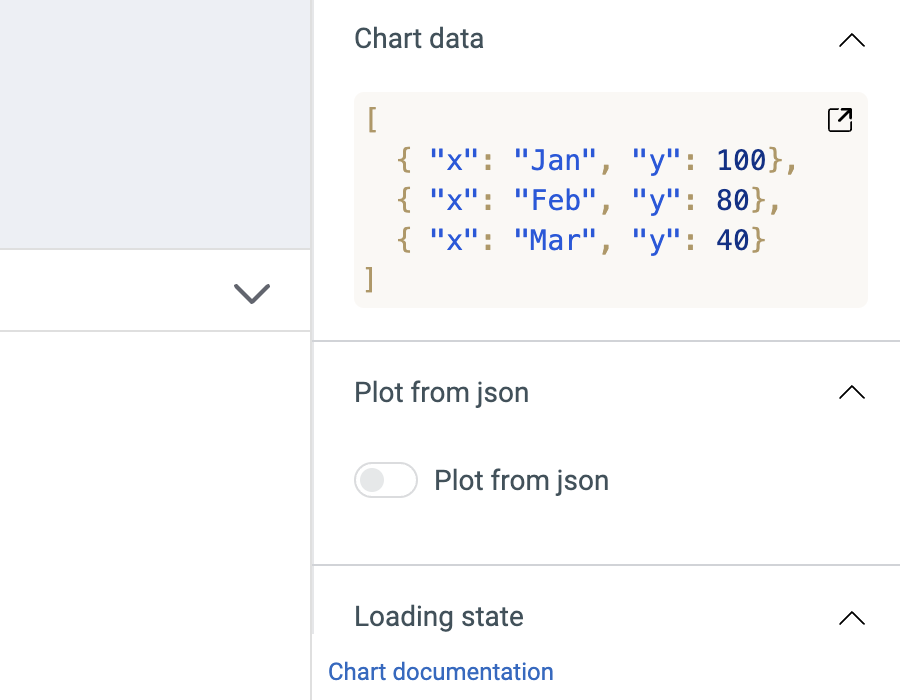
Task: Place cursor on "Feb" in the JSON editor
Action: [555, 201]
